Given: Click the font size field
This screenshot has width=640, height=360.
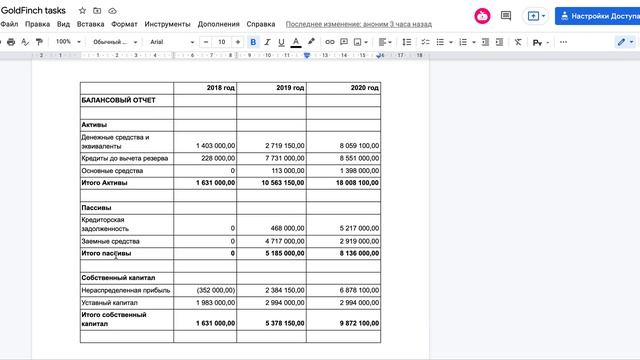Looking at the screenshot, I should pos(222,42).
